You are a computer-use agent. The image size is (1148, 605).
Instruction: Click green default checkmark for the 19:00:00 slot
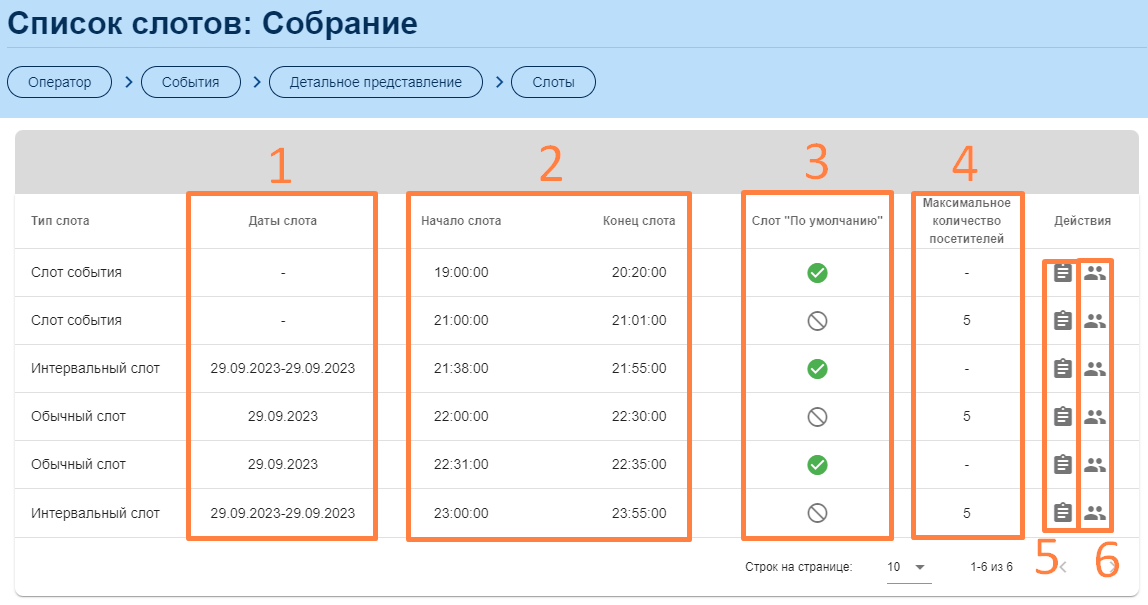pyautogui.click(x=817, y=273)
